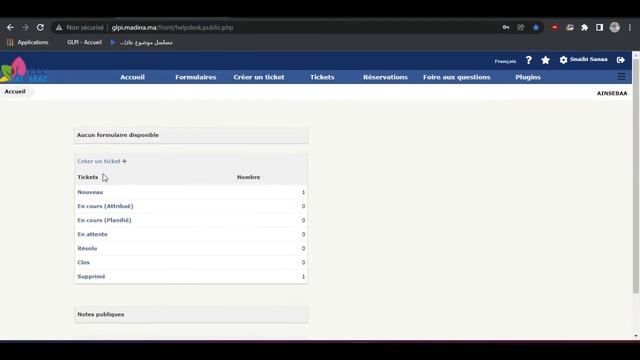640x360 pixels.
Task: Select the AINSEBAA entity
Action: coord(612,93)
